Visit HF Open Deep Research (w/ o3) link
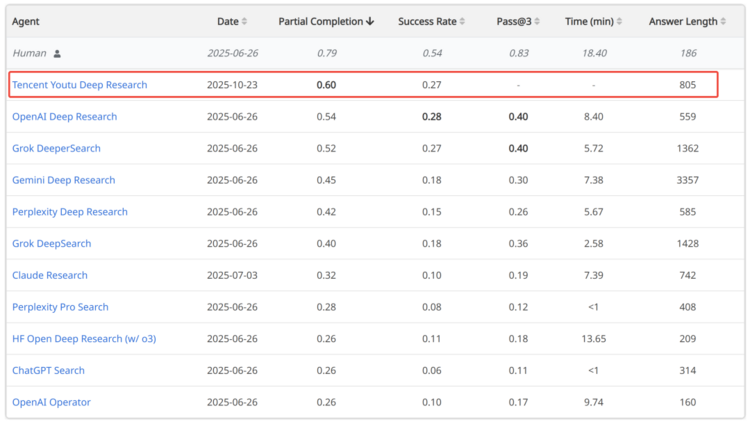 click(84, 339)
